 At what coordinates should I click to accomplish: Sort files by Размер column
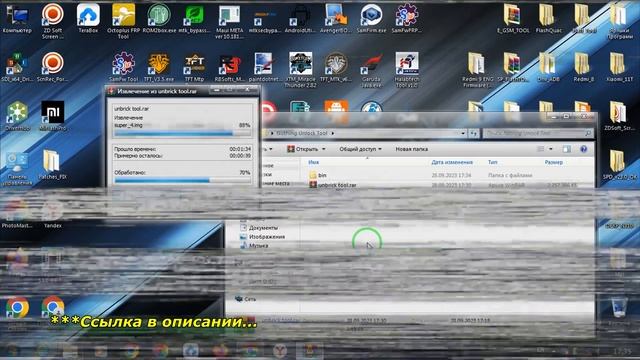pos(553,162)
